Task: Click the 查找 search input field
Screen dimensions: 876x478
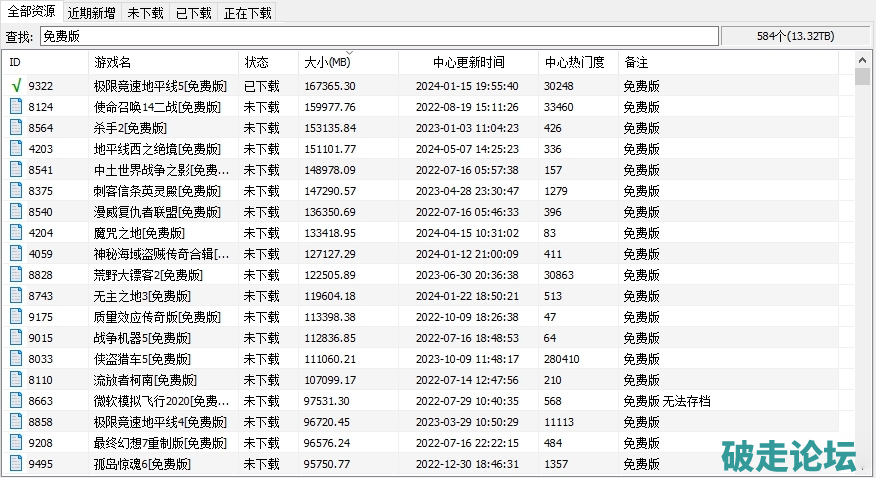Action: coord(378,37)
